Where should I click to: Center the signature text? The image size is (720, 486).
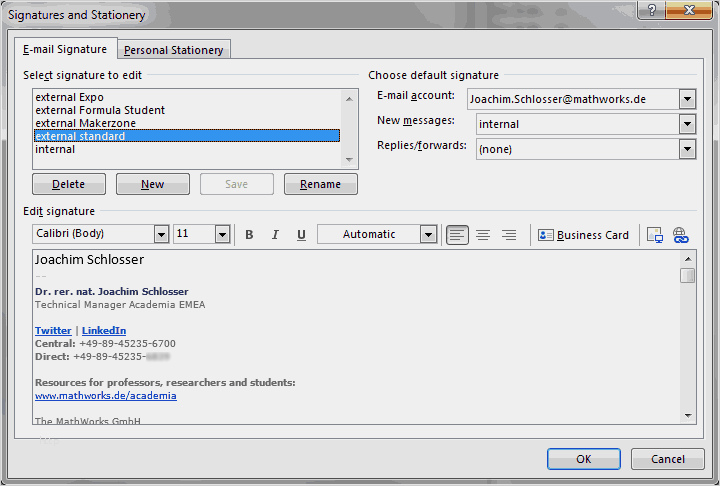(x=483, y=235)
